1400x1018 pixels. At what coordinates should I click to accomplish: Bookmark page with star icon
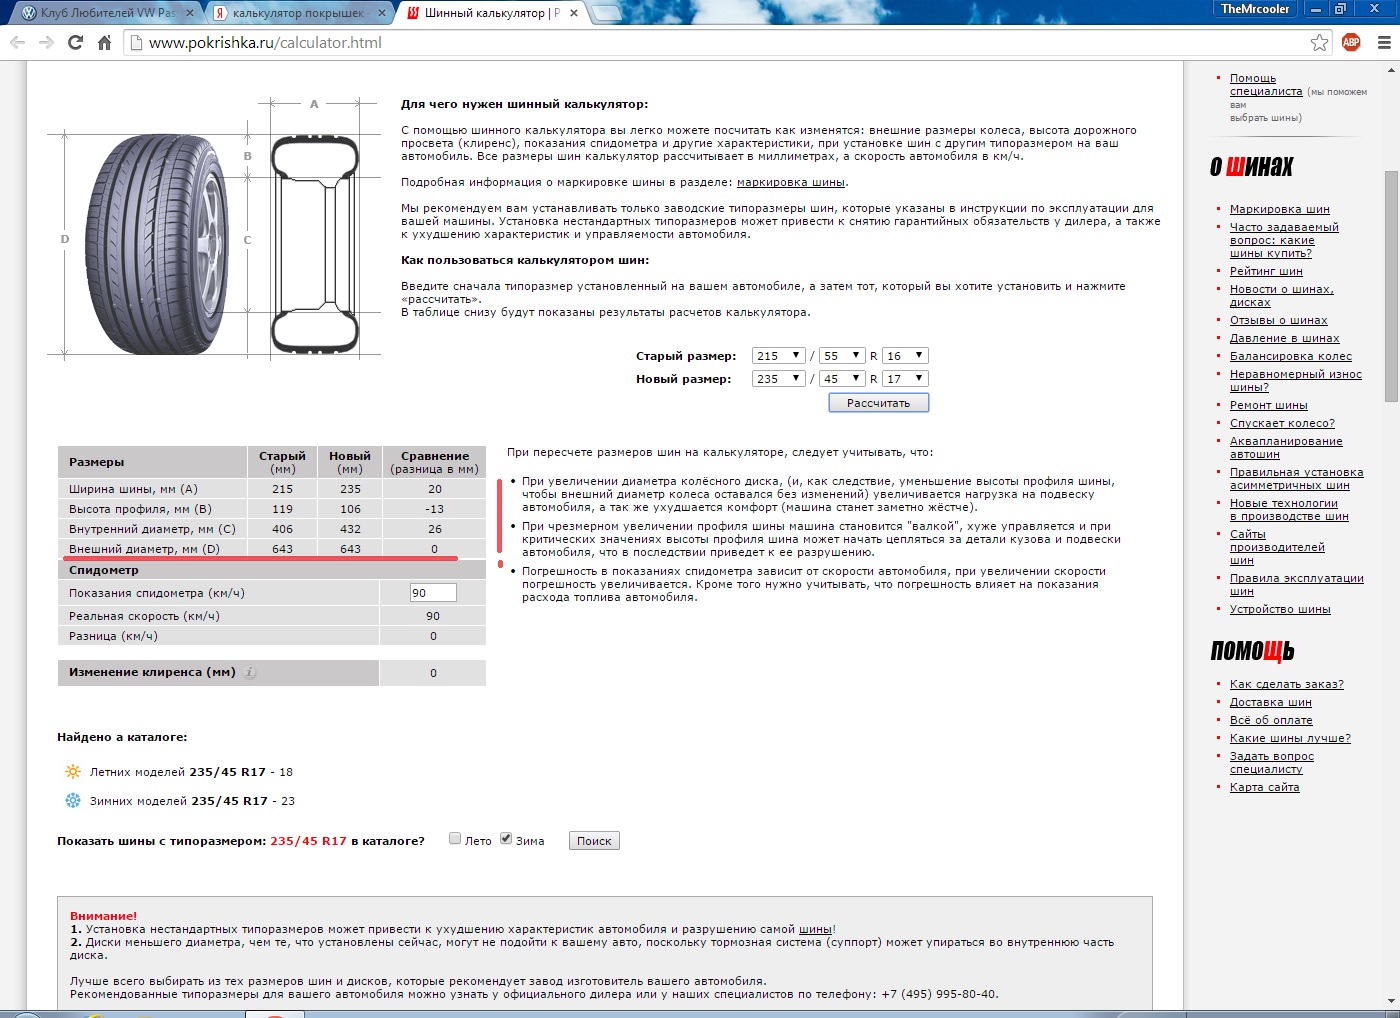coord(1320,42)
